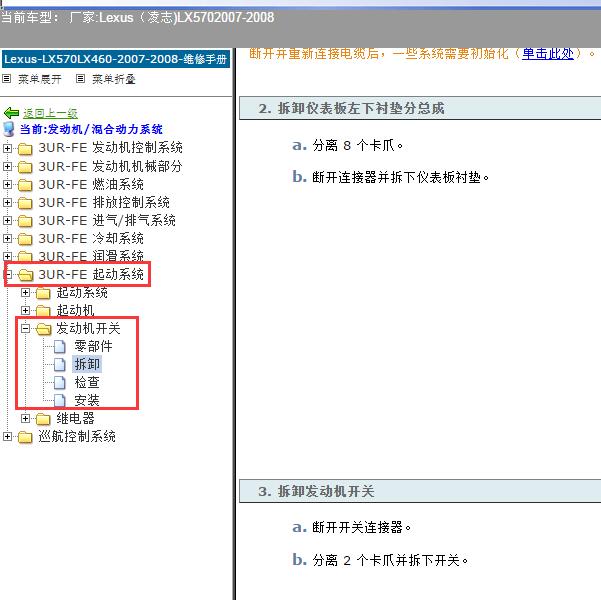Click the open folder icon for 3UR-FE 起动系统
The height and width of the screenshot is (600, 601).
(26, 275)
